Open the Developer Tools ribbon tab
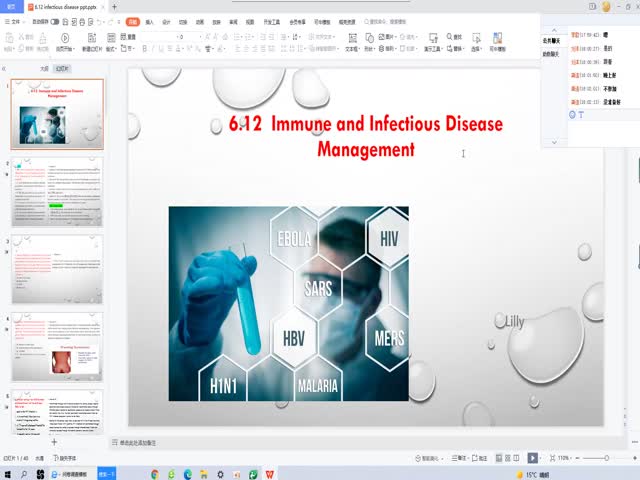Viewport: 640px width, 480px height. pos(271,22)
